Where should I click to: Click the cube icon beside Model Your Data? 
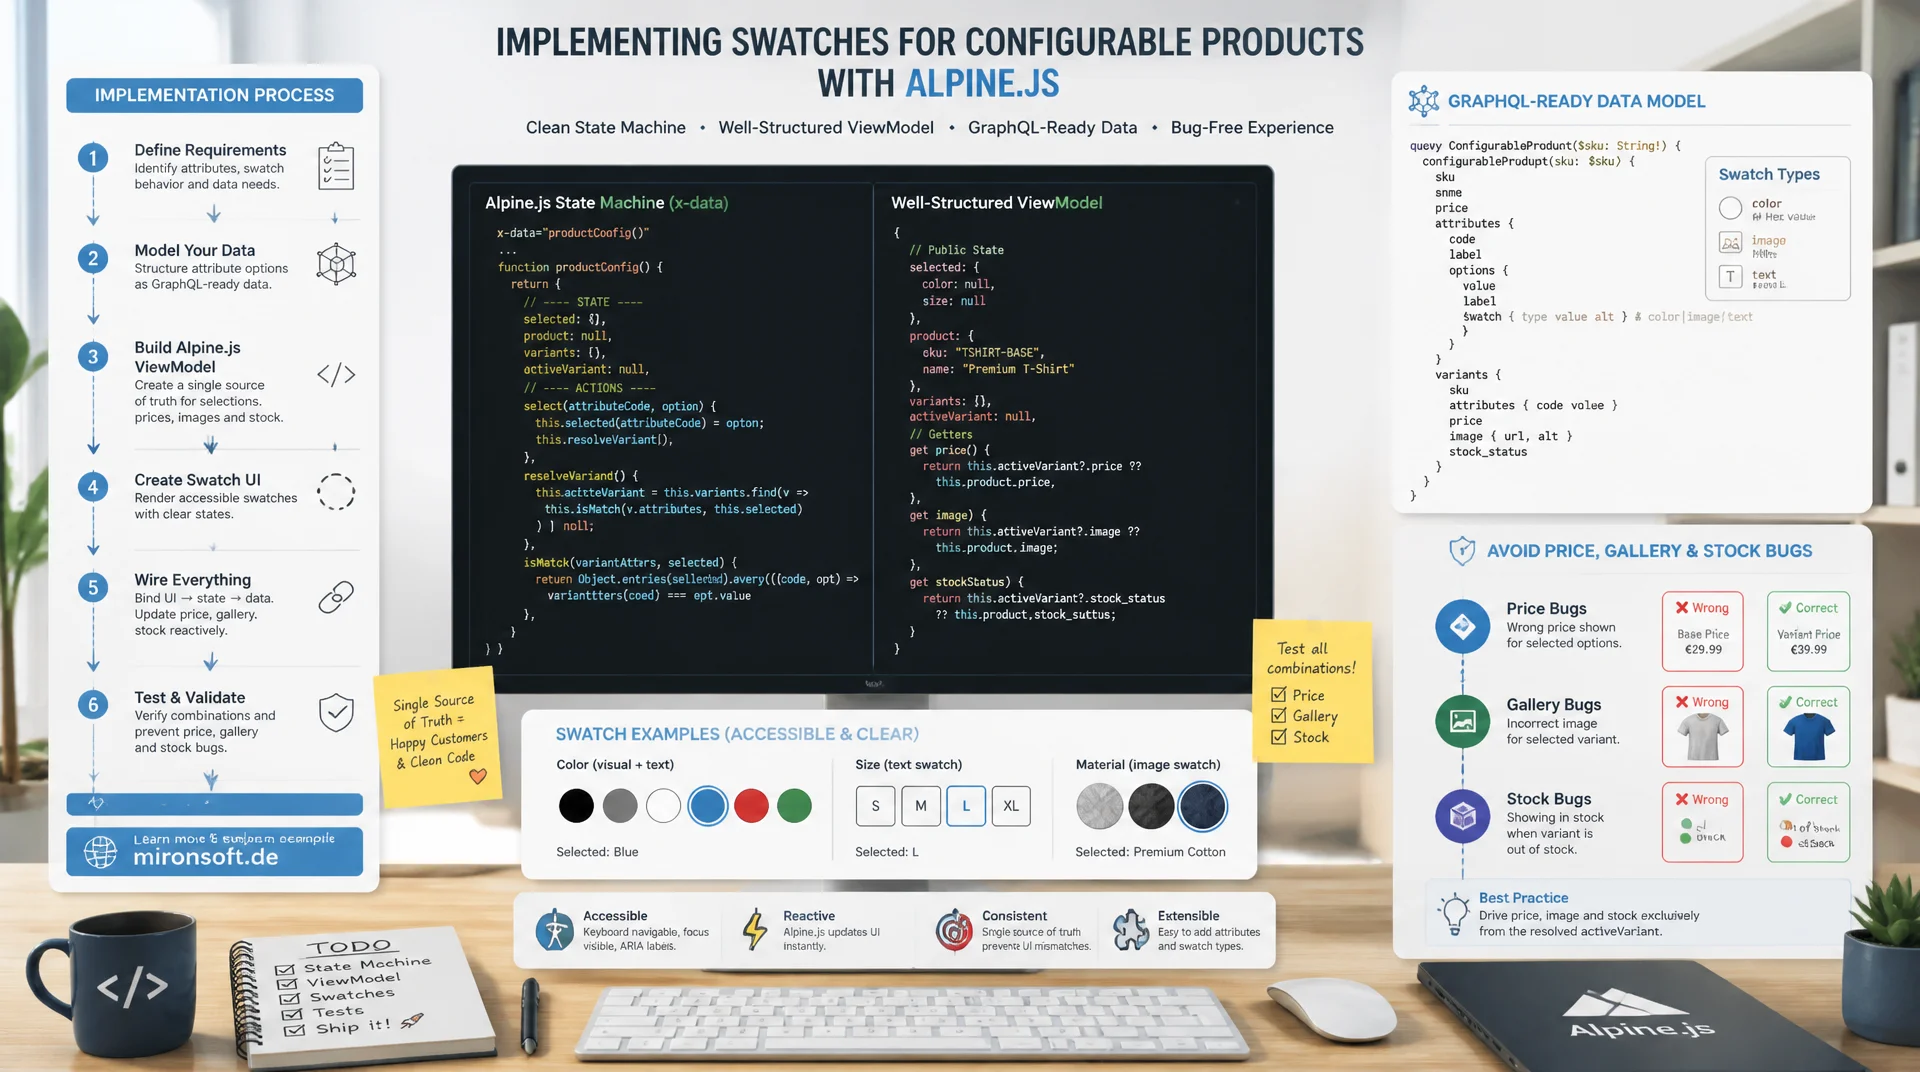tap(336, 265)
